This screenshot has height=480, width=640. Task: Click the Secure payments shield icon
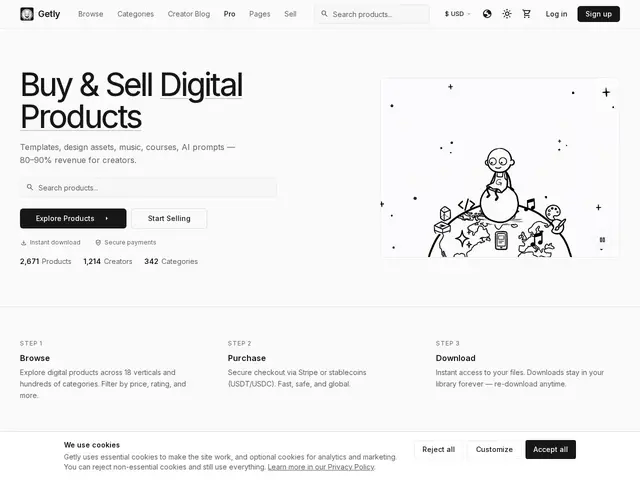pos(98,243)
